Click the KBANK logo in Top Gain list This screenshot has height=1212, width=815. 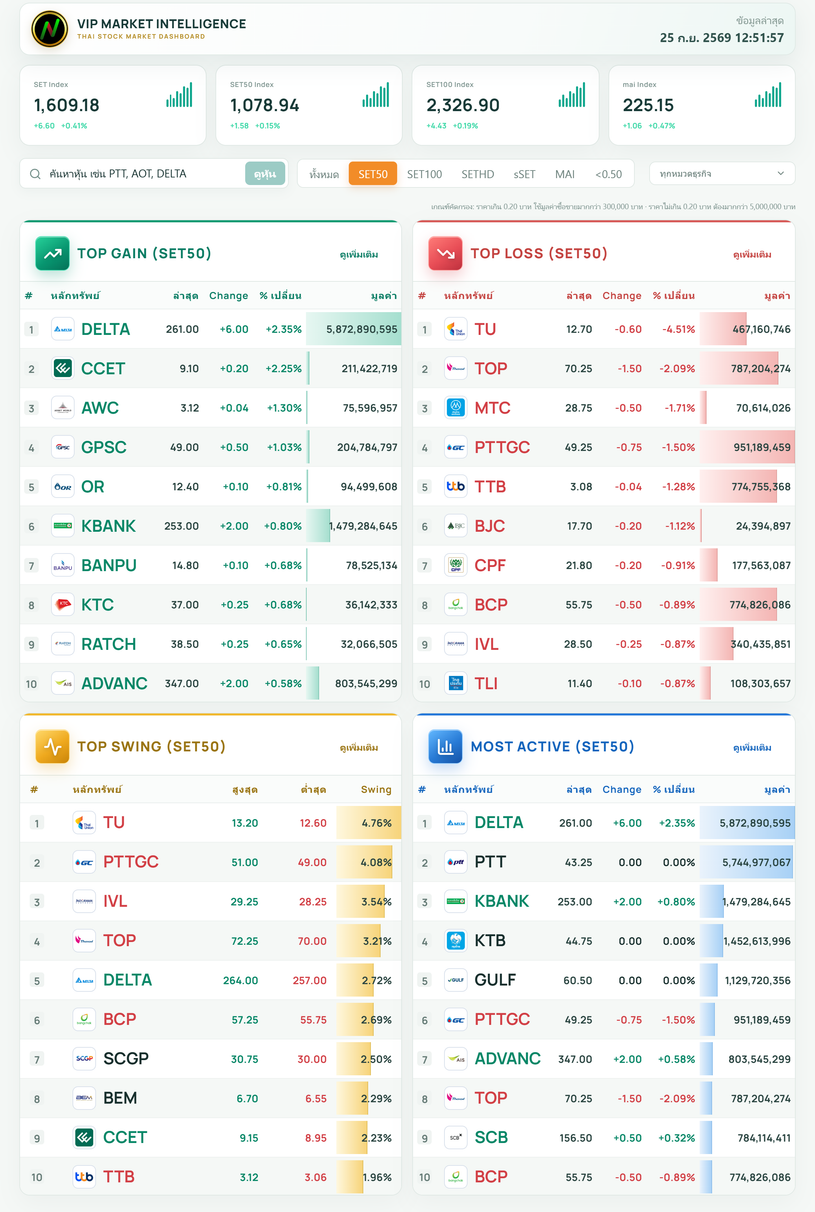(62, 526)
